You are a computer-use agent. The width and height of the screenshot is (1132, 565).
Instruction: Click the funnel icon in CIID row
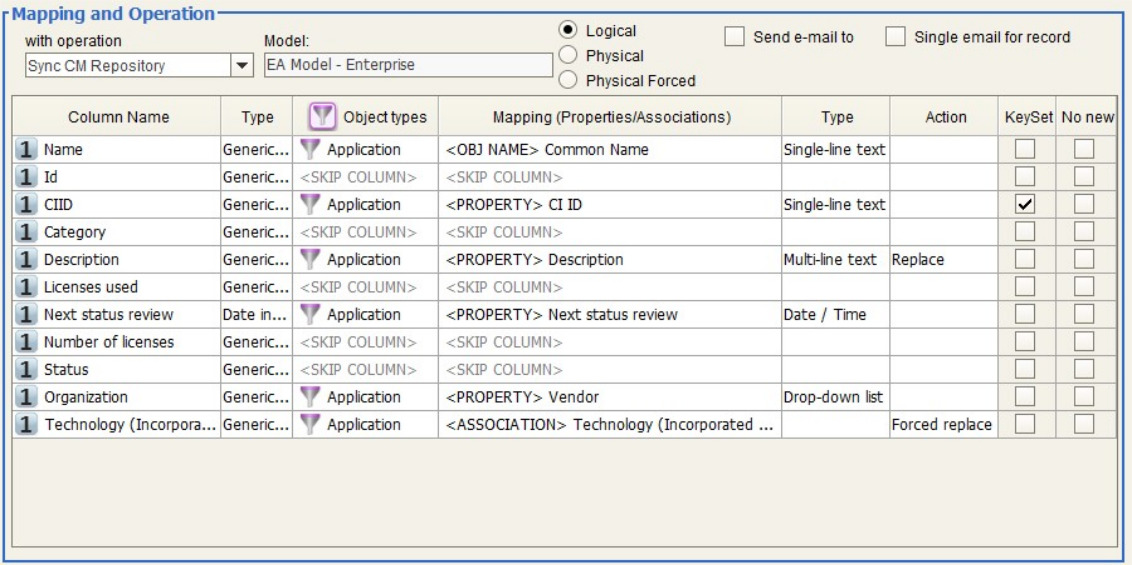click(x=311, y=205)
